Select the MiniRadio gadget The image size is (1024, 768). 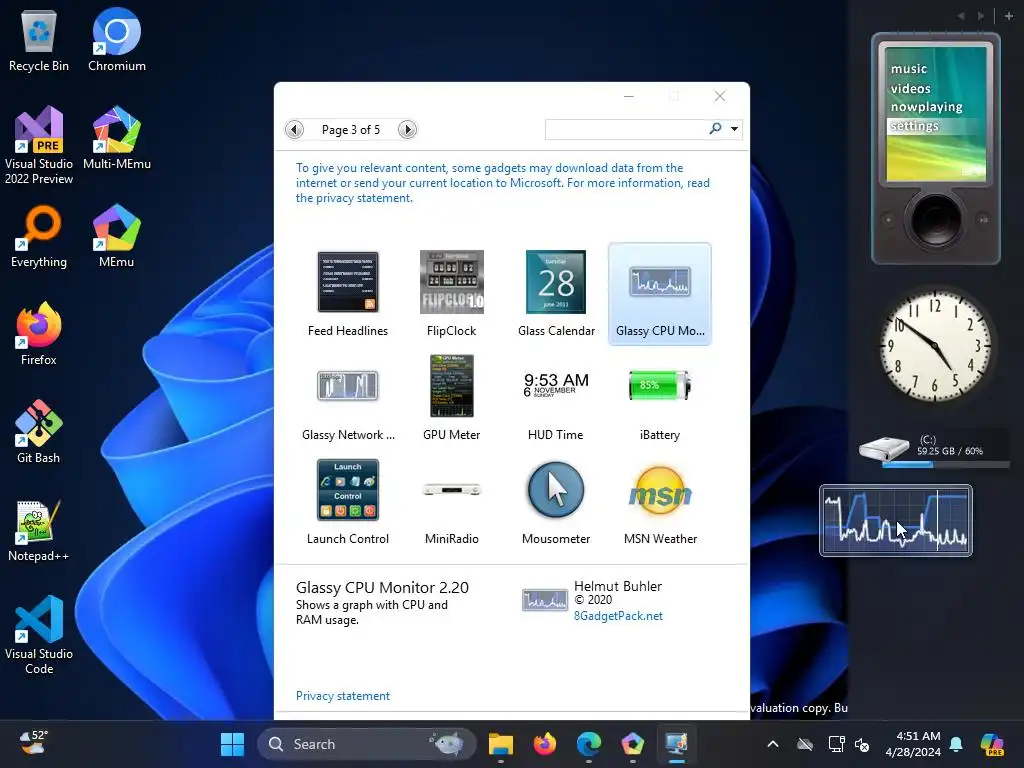pos(451,502)
